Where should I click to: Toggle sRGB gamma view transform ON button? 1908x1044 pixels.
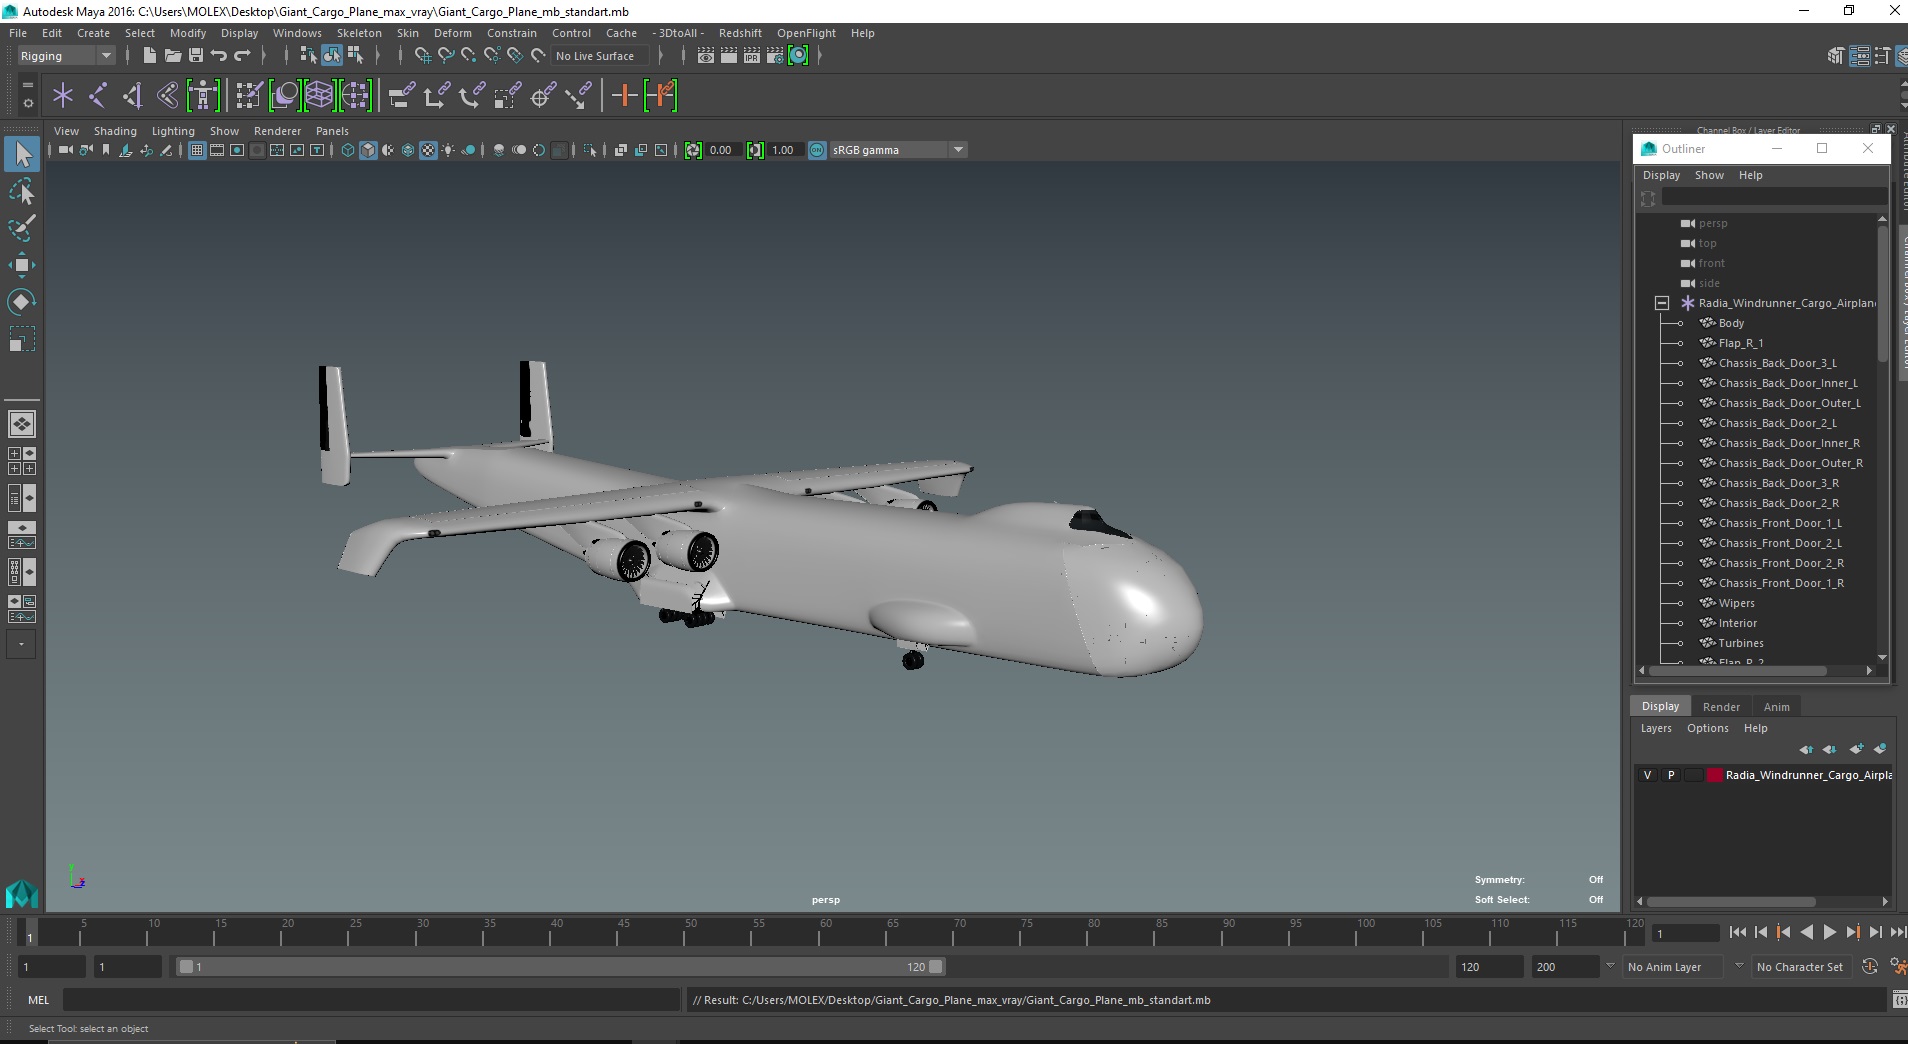(817, 150)
